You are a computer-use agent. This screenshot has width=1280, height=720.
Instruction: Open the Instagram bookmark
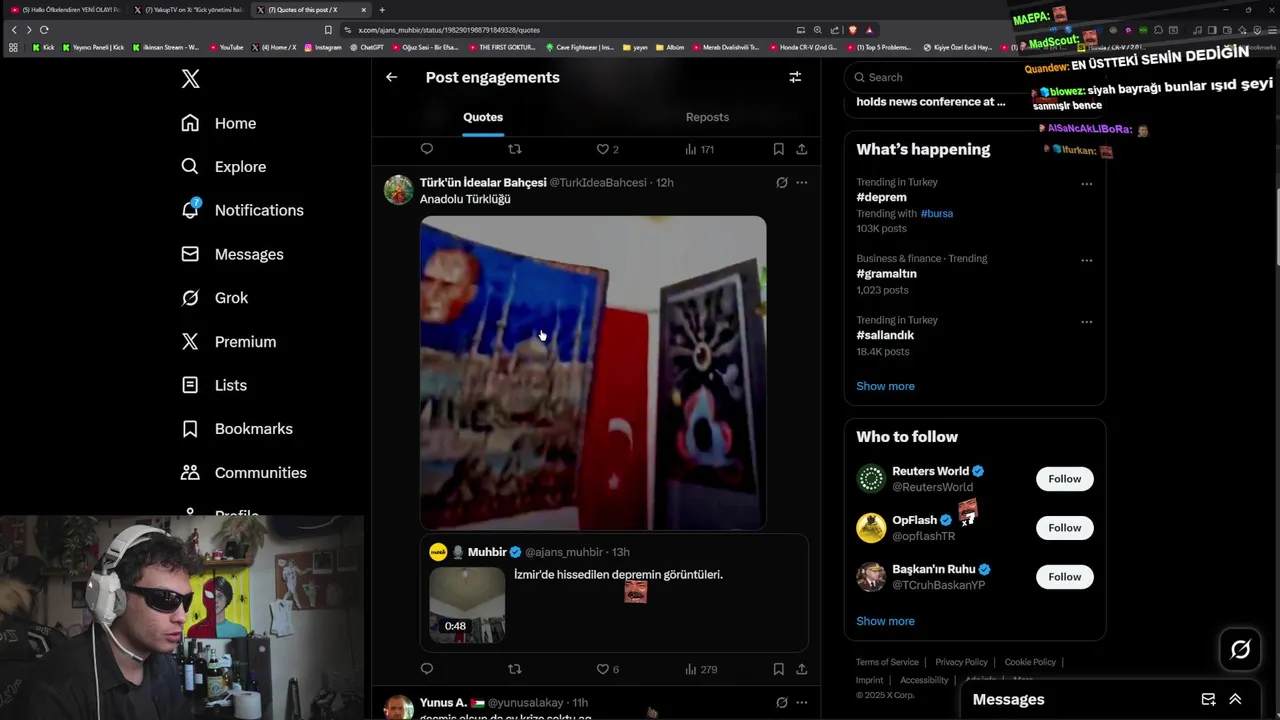coord(322,47)
